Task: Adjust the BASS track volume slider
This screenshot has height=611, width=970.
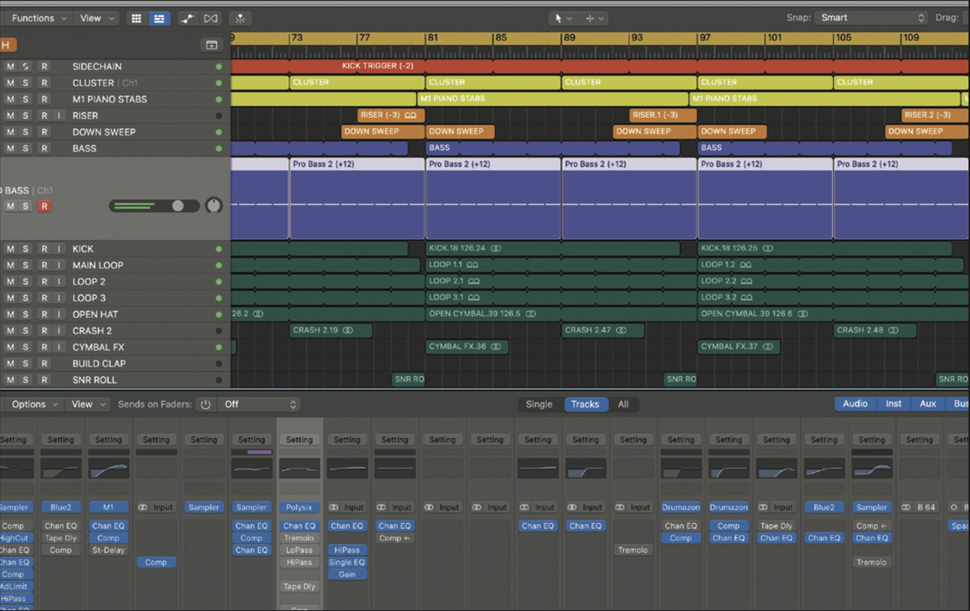Action: pos(155,206)
